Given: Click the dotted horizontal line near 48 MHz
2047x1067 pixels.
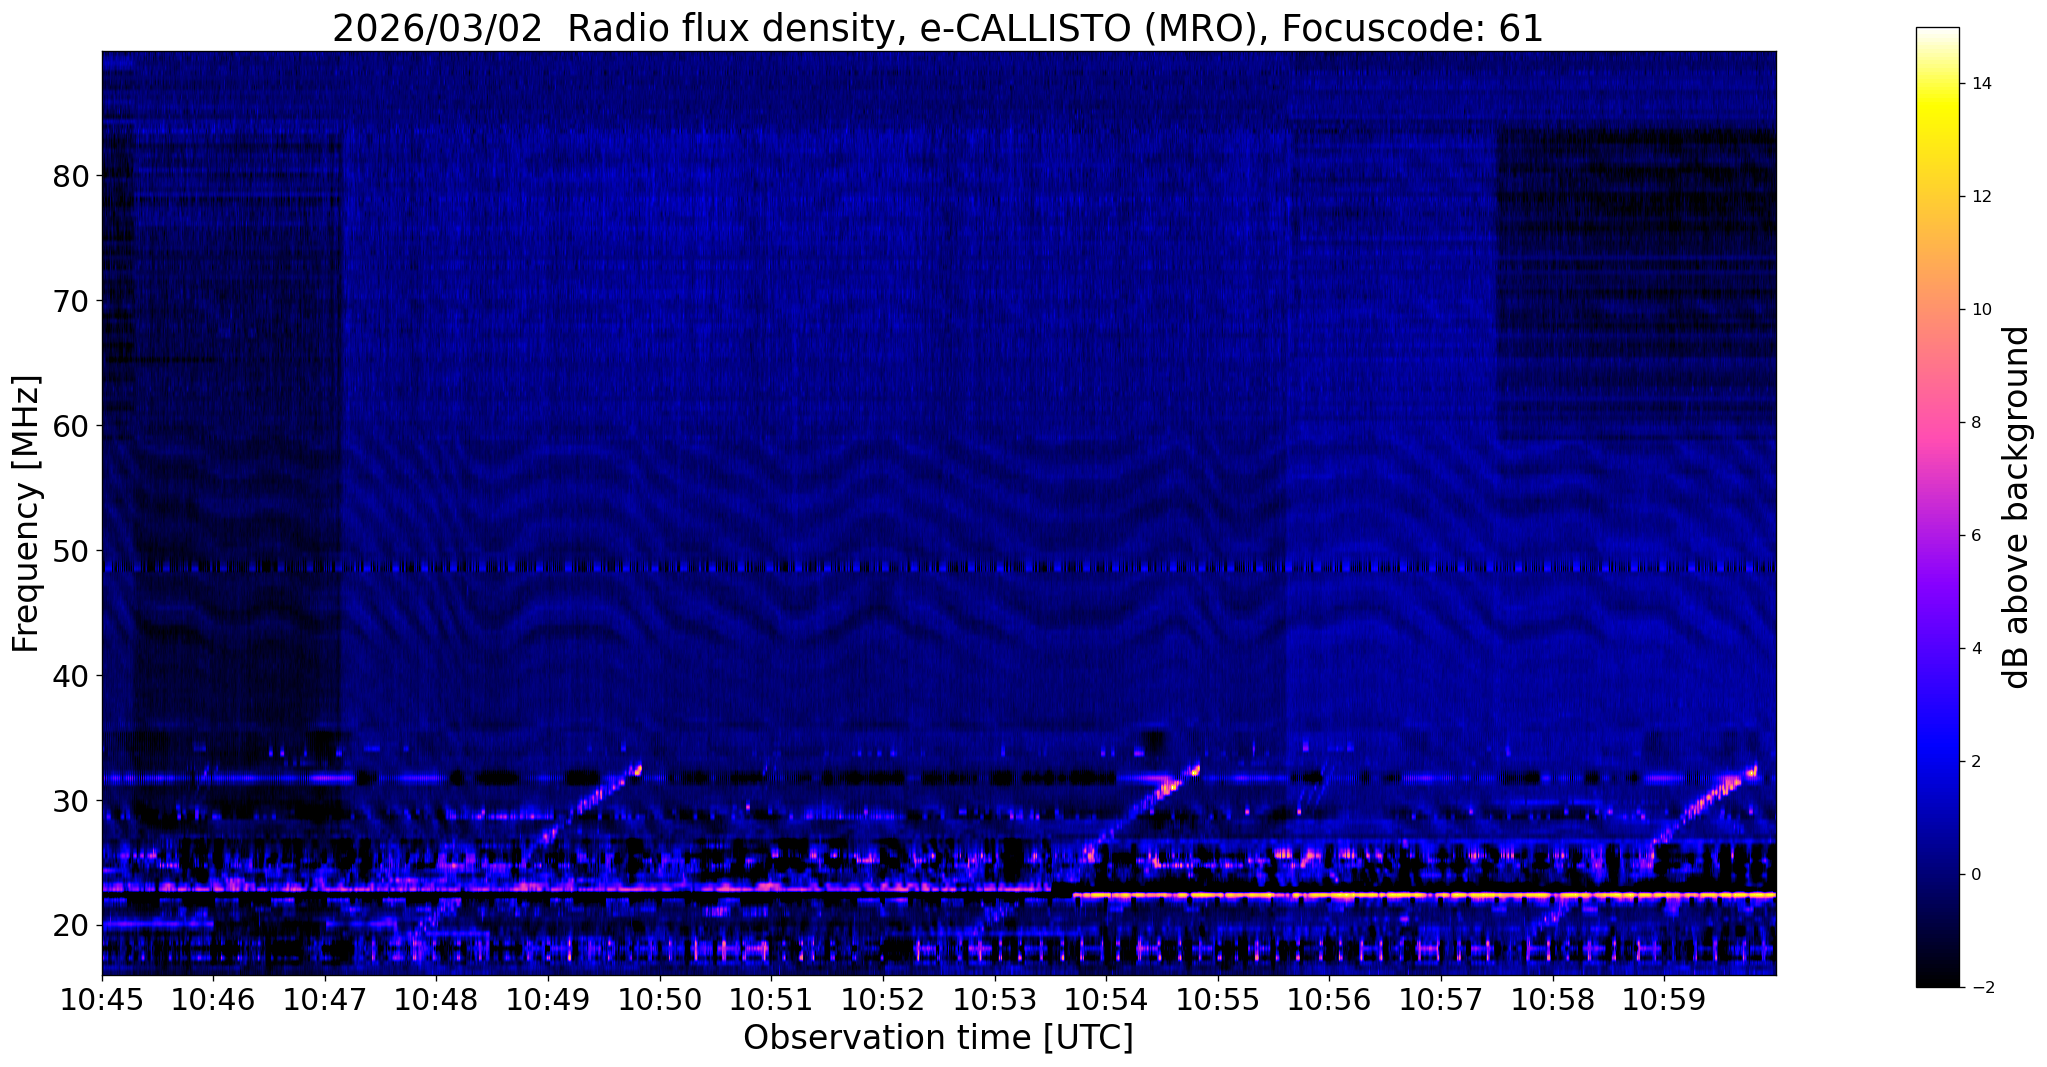Looking at the screenshot, I should coord(939,567).
